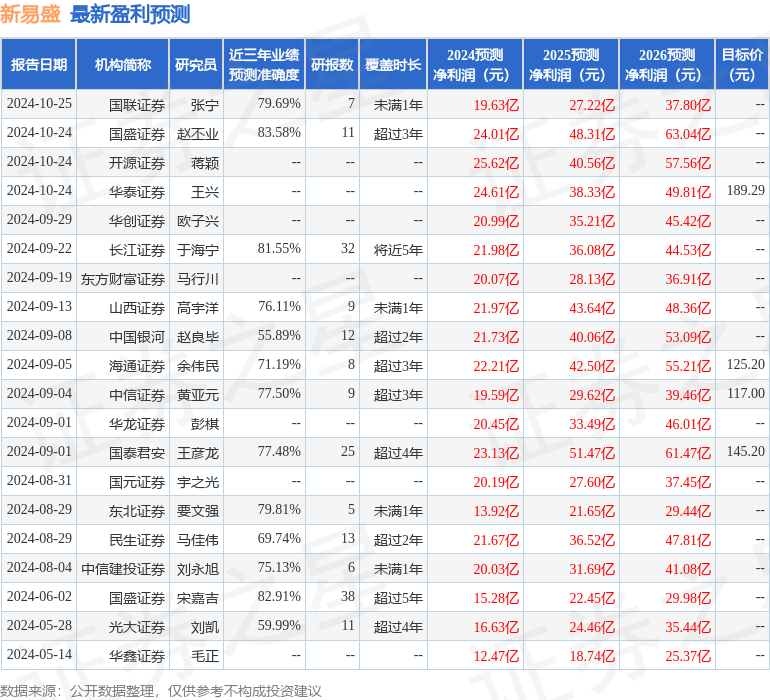The image size is (770, 700).
Task: Click 国联证券 institution name
Action: (137, 105)
